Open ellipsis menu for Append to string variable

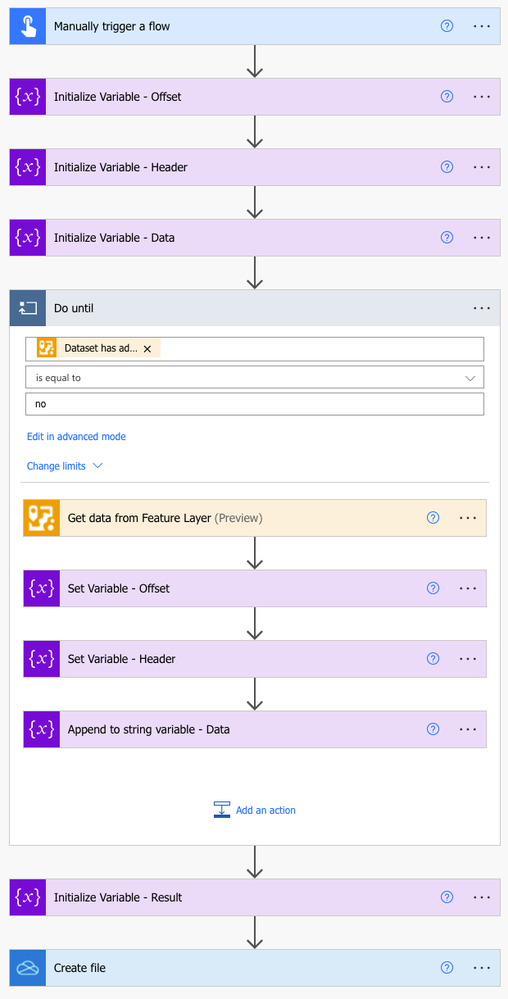468,729
